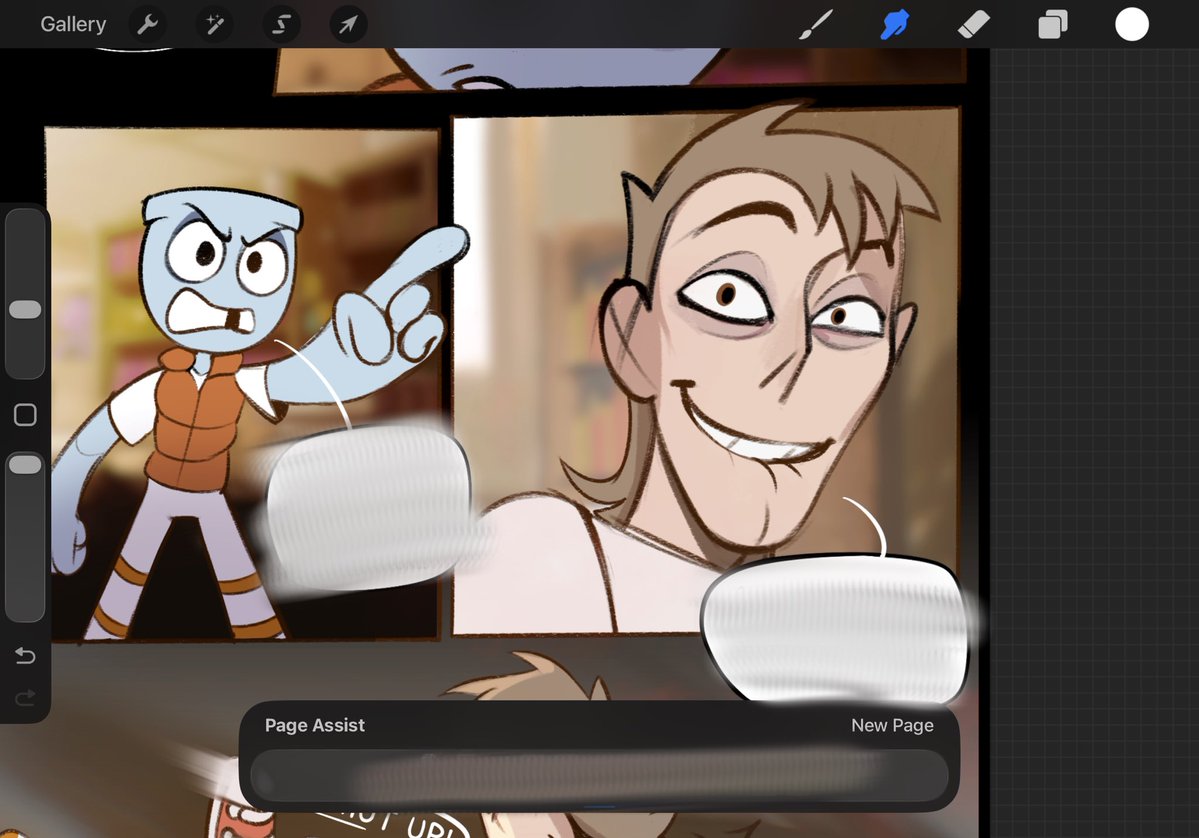Select the Page Assist page thumbnail strip

pos(600,775)
